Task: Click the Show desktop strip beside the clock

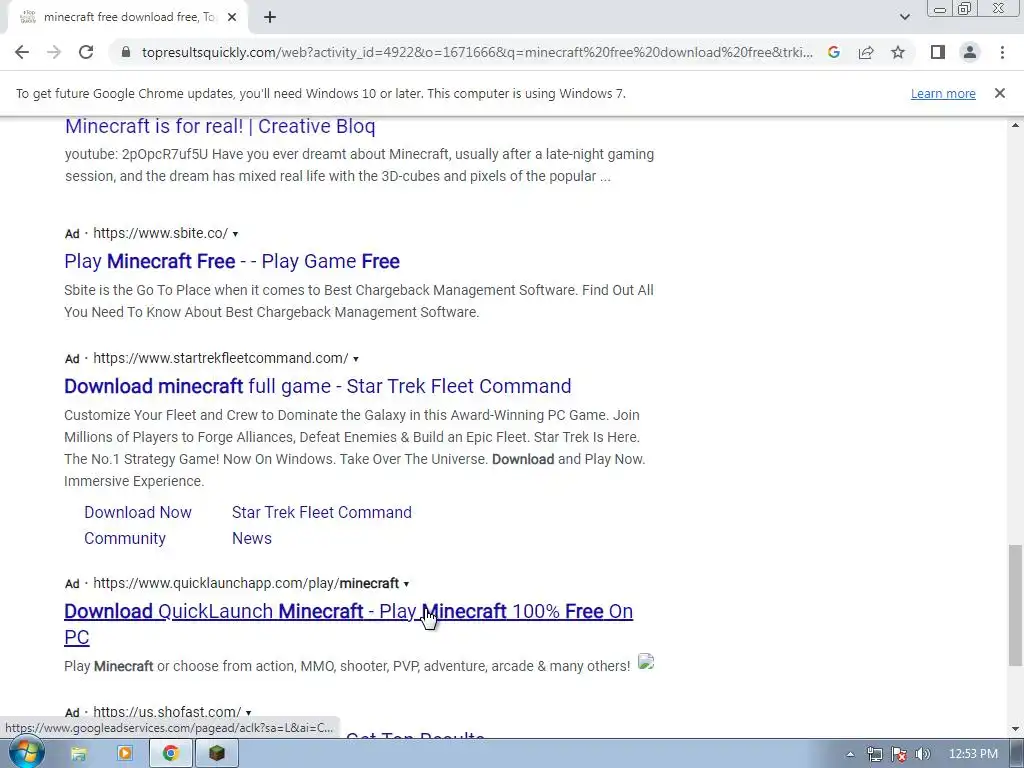Action: point(1017,754)
